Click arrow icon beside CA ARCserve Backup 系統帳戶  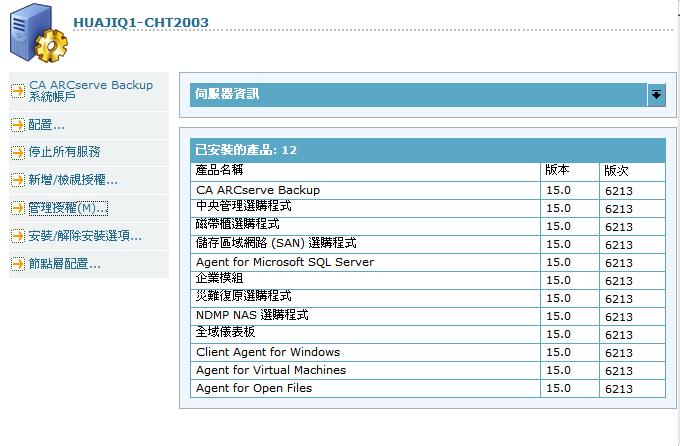point(18,91)
